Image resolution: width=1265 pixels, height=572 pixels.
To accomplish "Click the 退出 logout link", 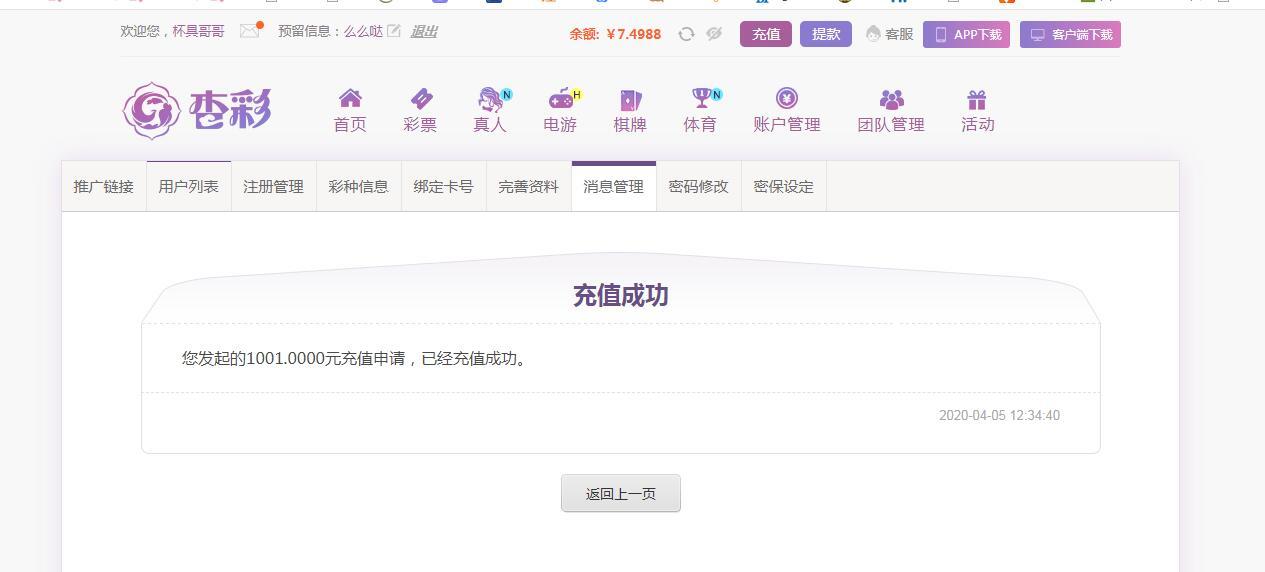I will click(x=424, y=31).
